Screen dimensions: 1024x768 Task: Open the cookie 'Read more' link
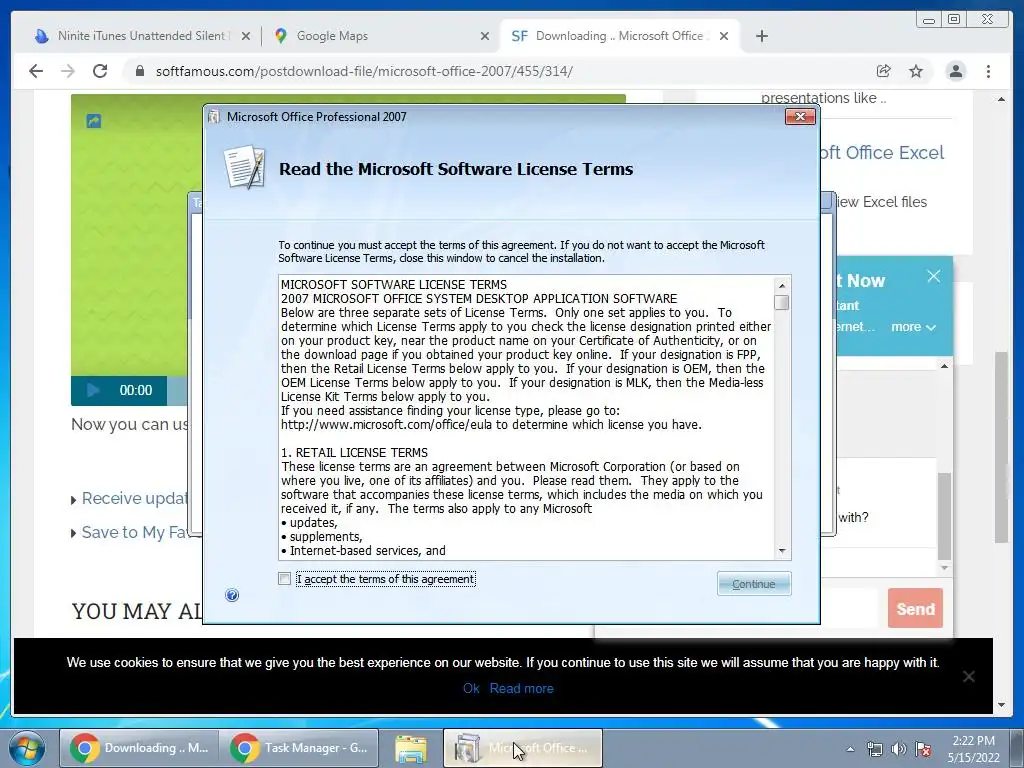[x=521, y=688]
